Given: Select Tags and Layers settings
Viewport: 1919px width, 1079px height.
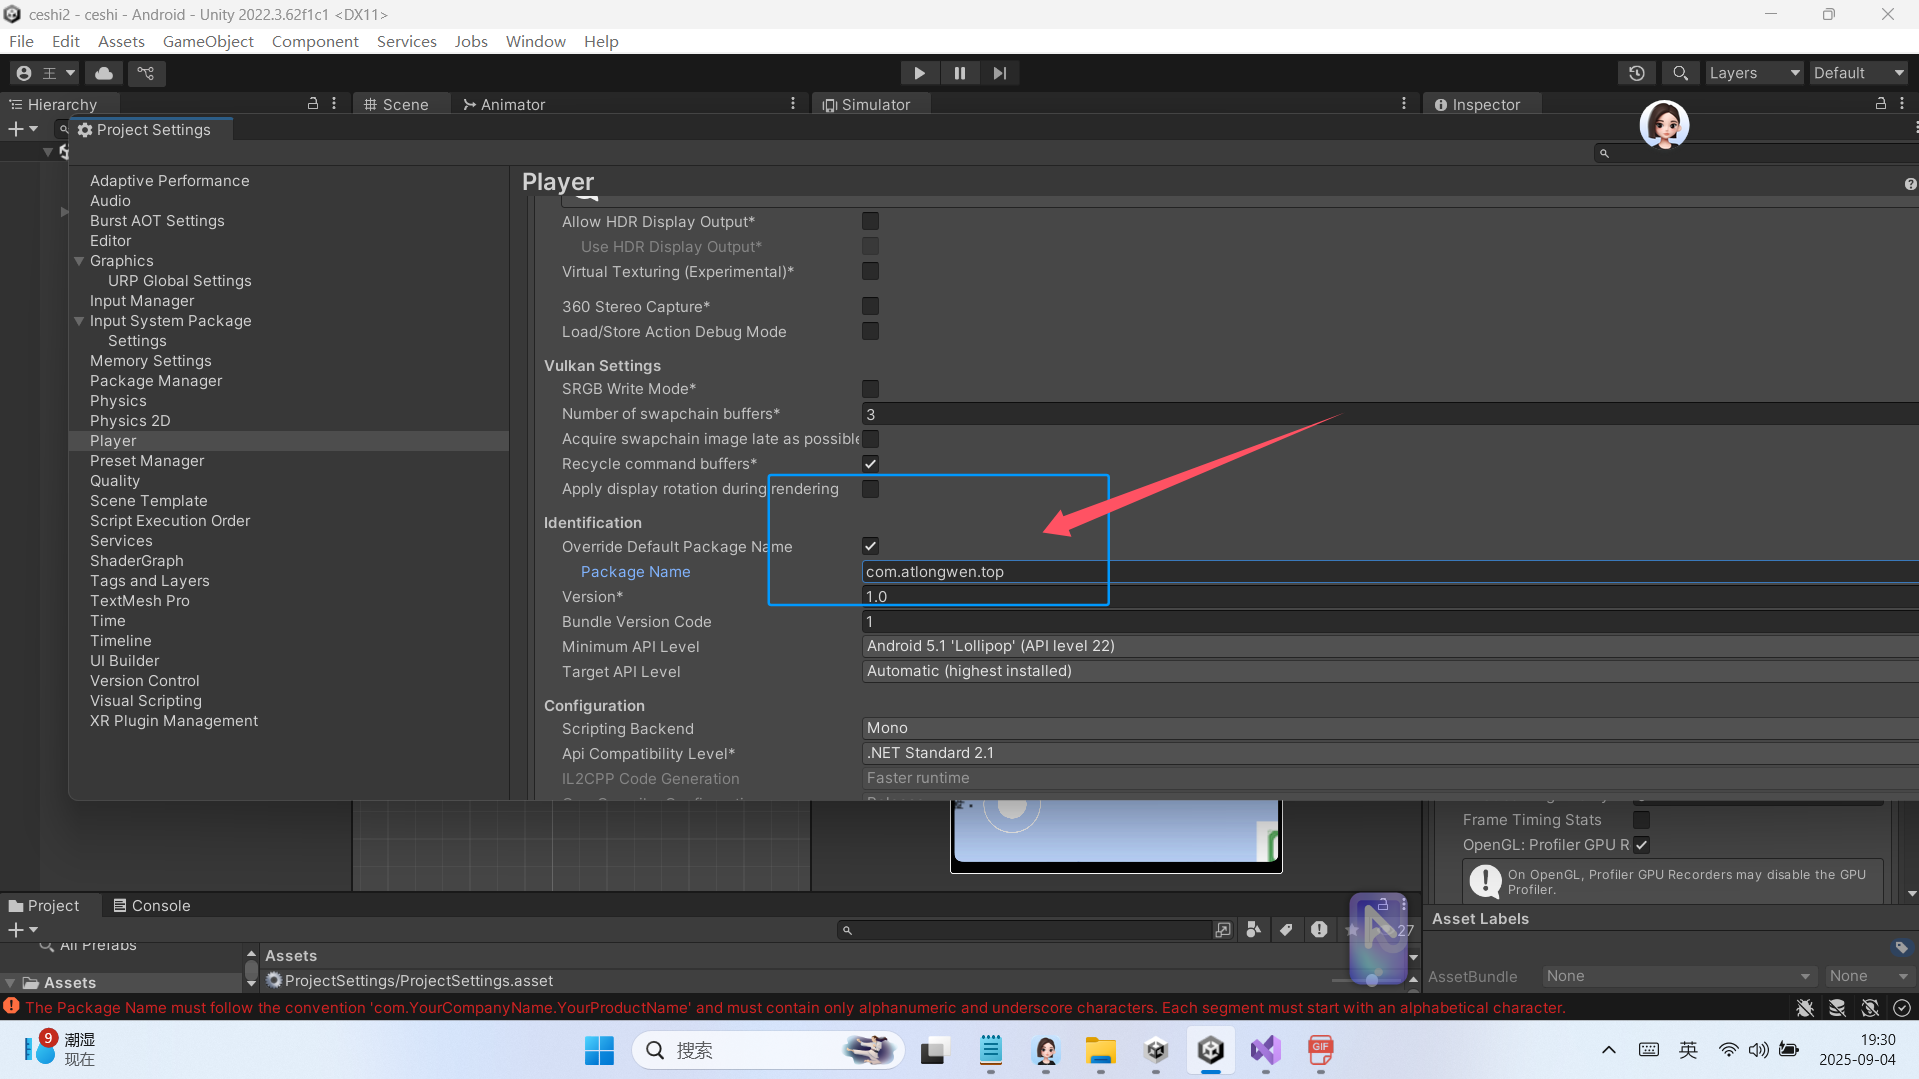Looking at the screenshot, I should pos(150,581).
